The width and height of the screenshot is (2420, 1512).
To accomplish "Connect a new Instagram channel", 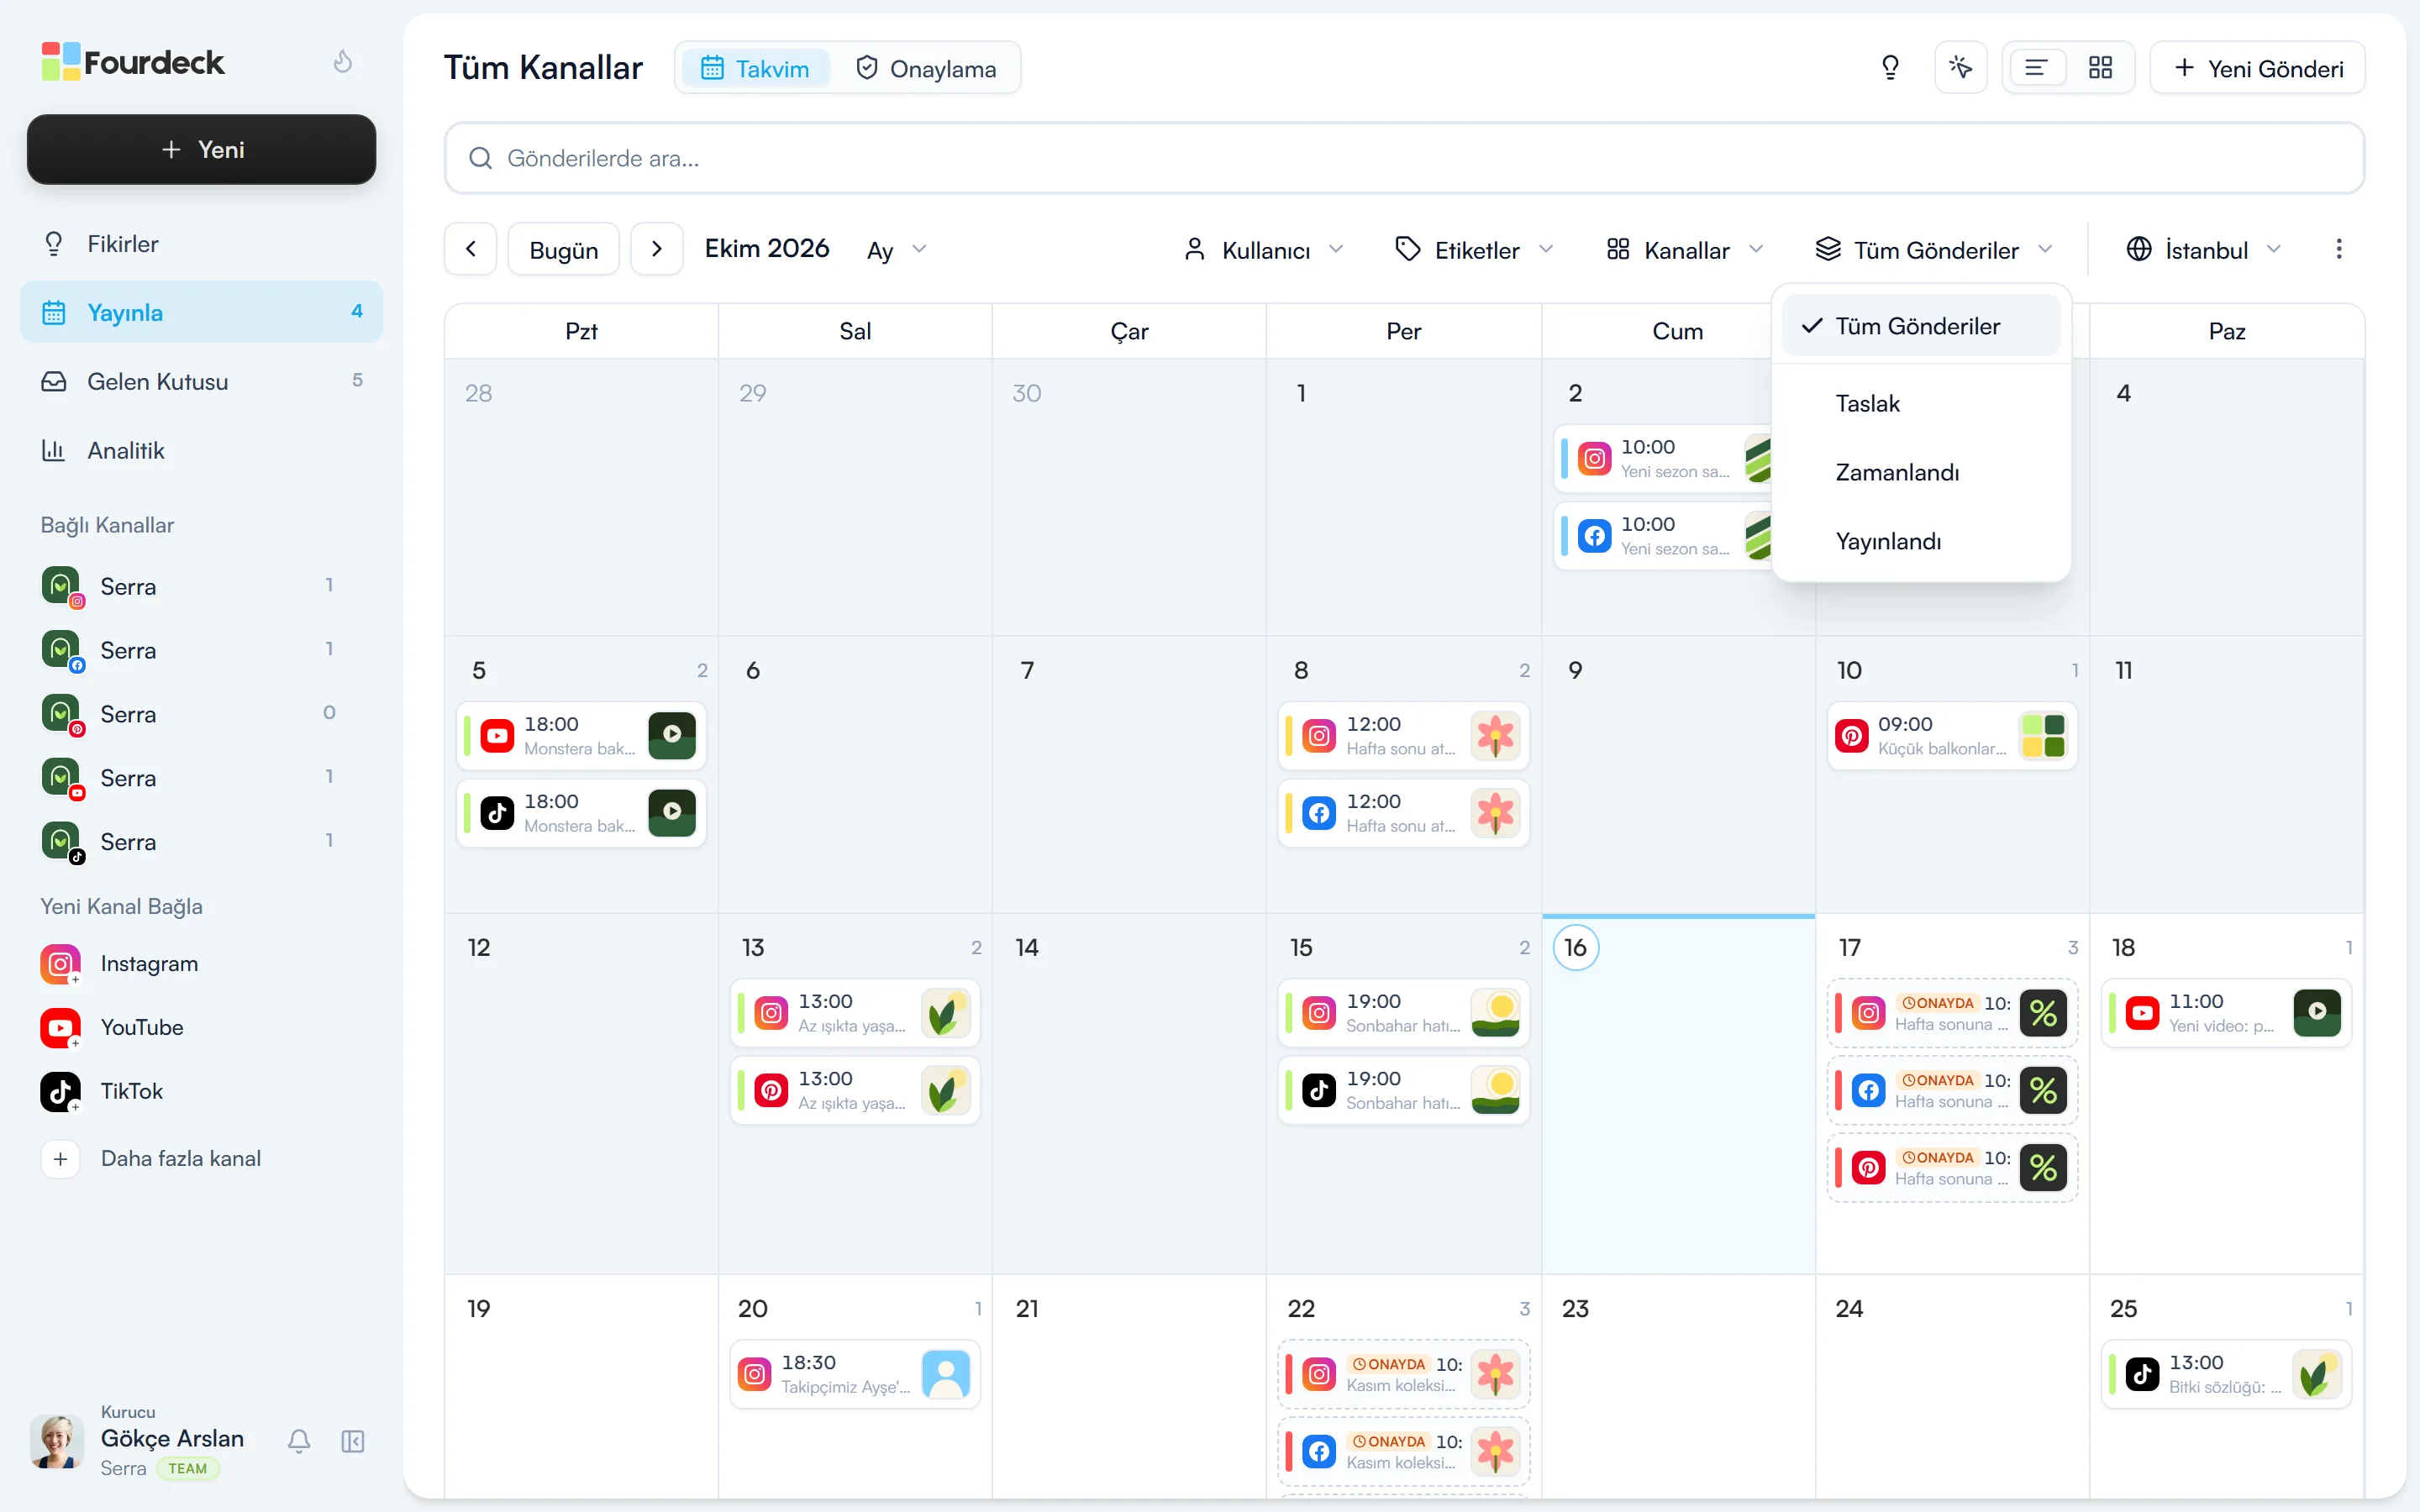I will point(120,964).
